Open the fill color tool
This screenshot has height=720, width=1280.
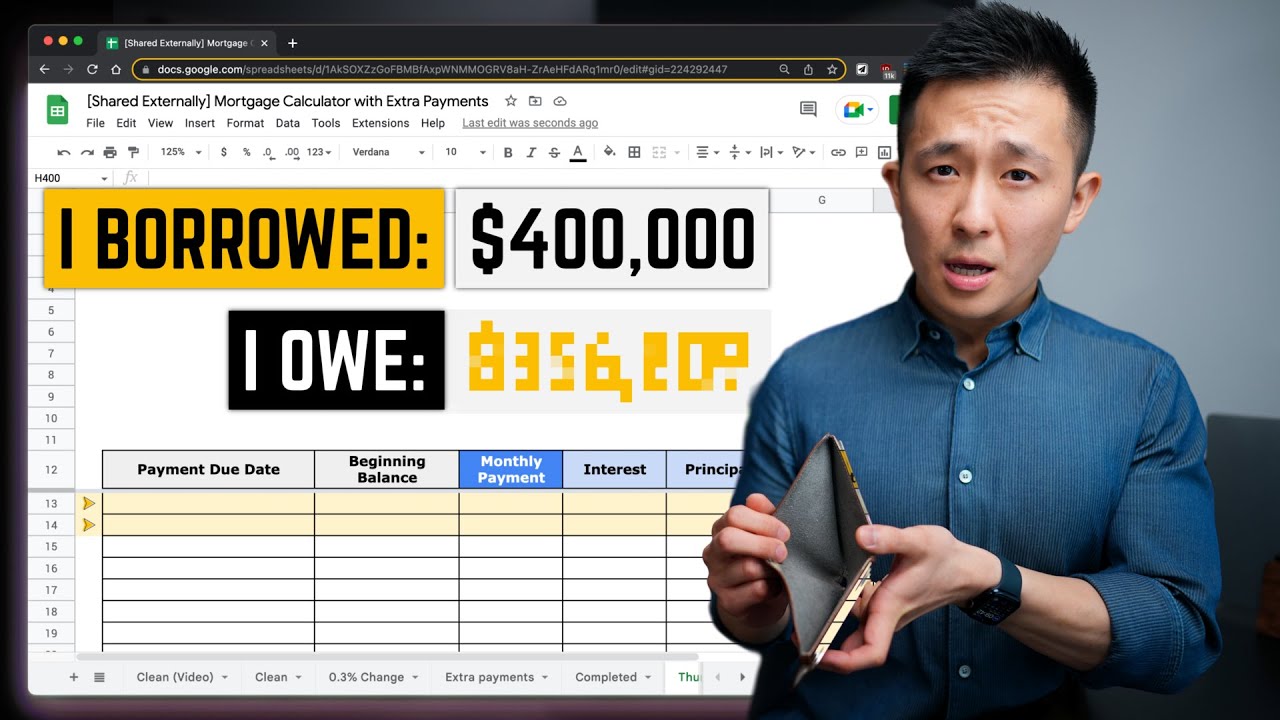point(608,152)
